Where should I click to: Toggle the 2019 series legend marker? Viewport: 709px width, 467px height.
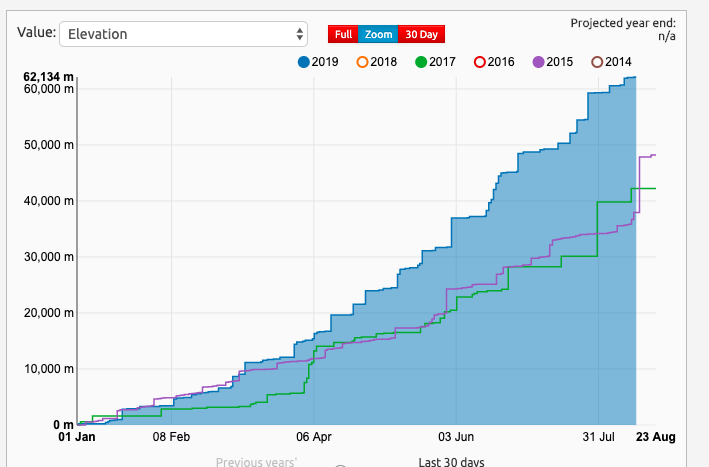304,62
